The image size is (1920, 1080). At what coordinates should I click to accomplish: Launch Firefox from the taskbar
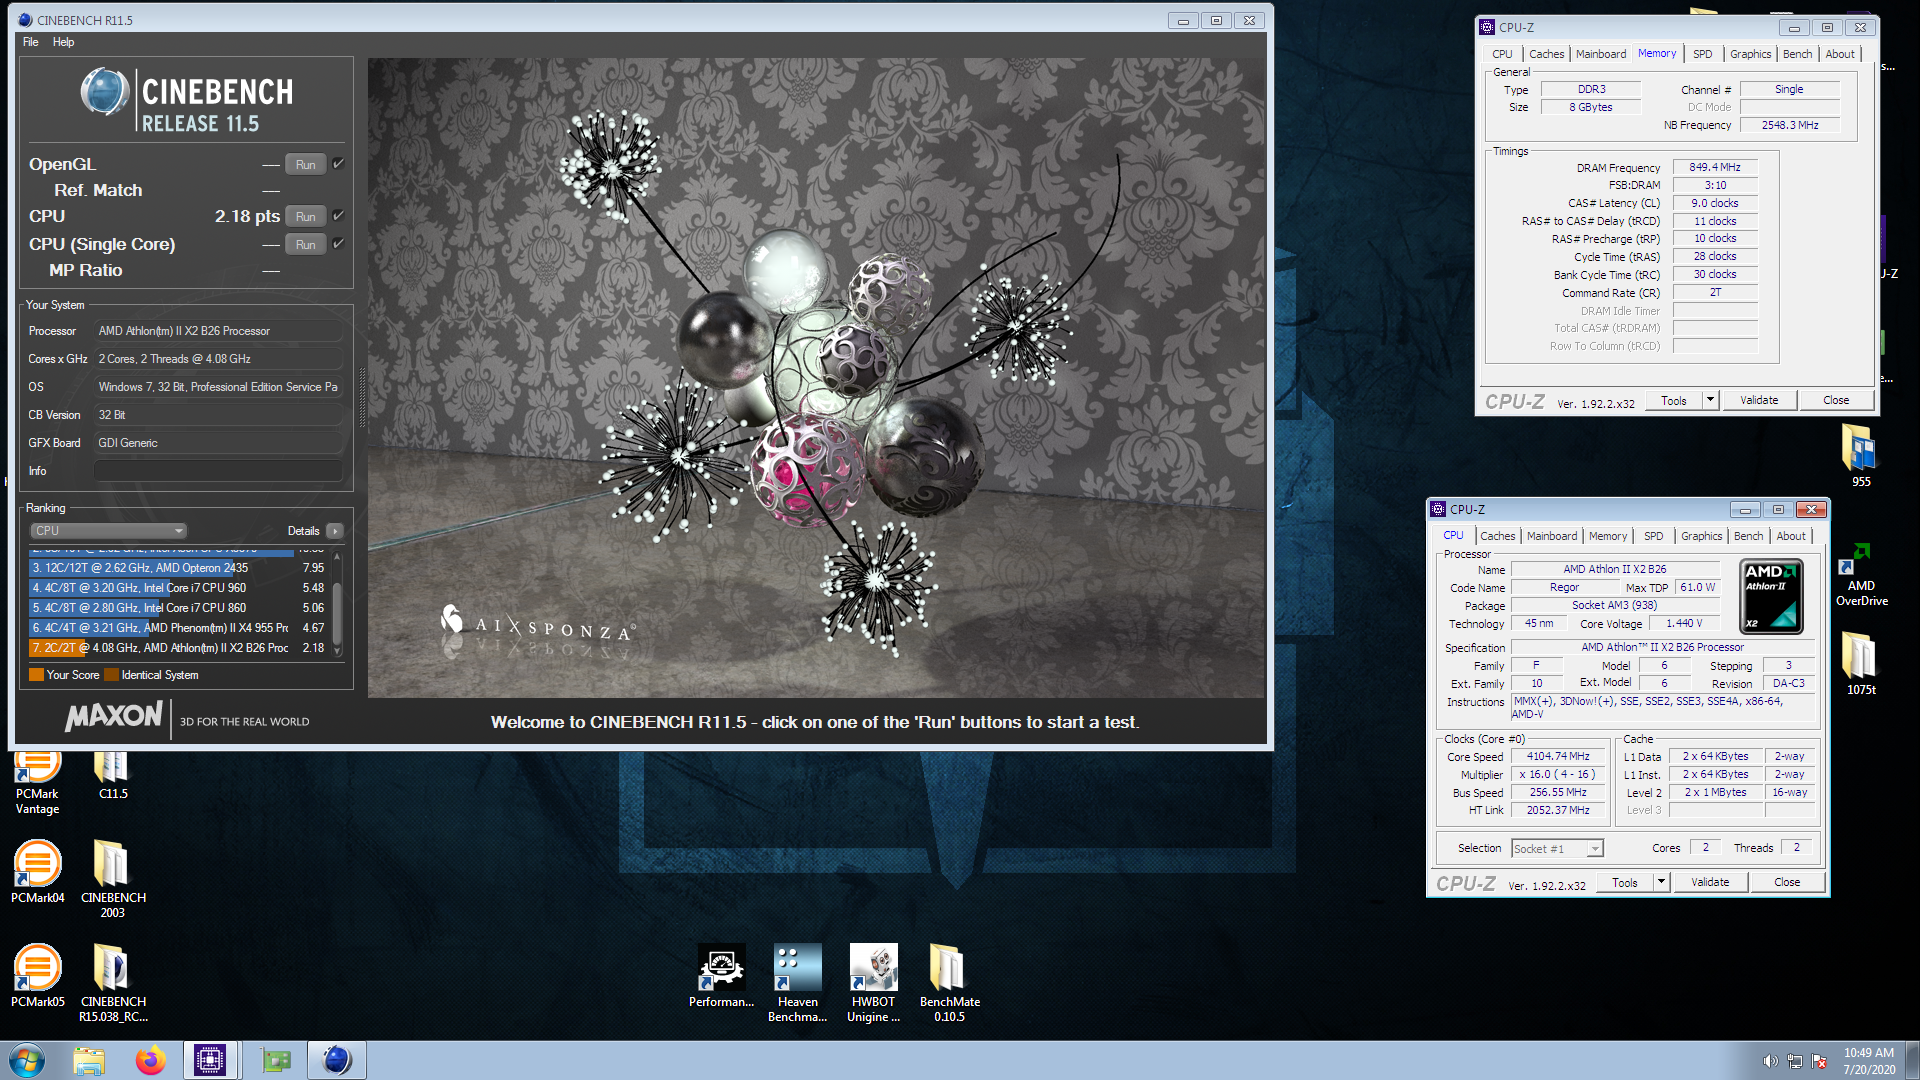[151, 1060]
